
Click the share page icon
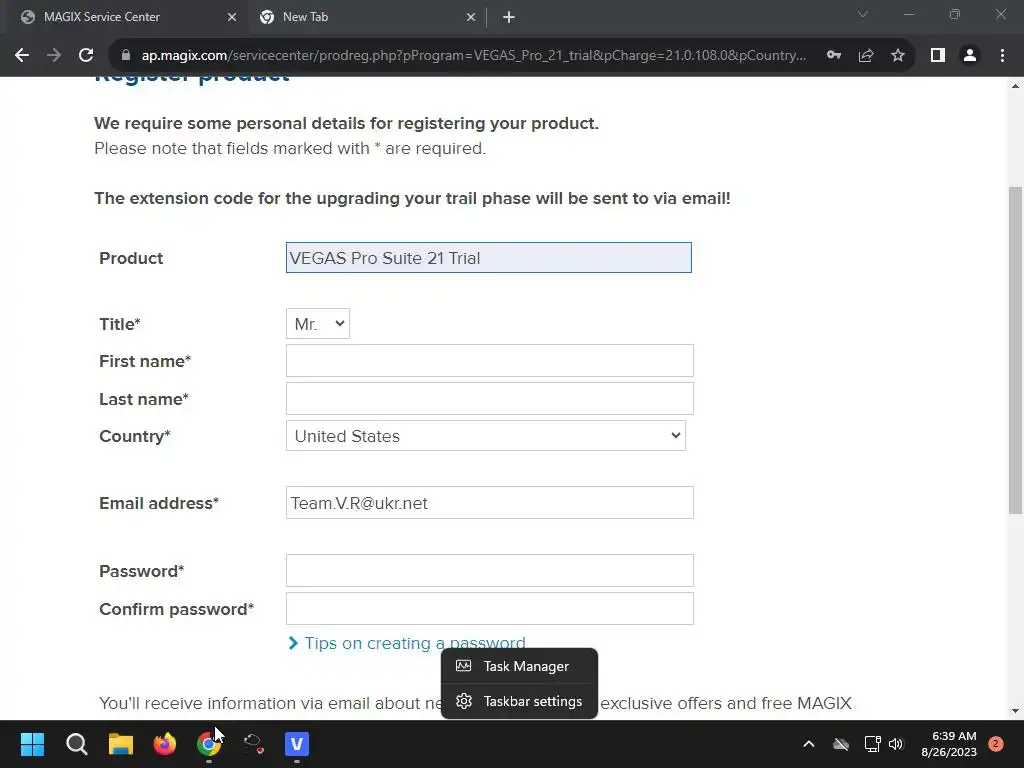[x=866, y=56]
